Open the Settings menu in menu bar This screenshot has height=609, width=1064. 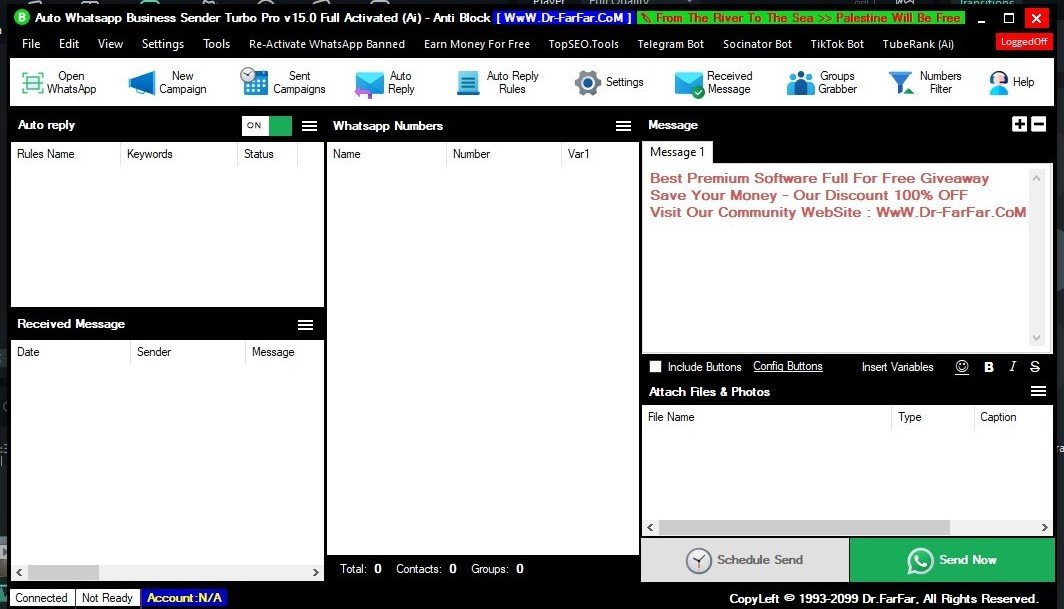163,44
